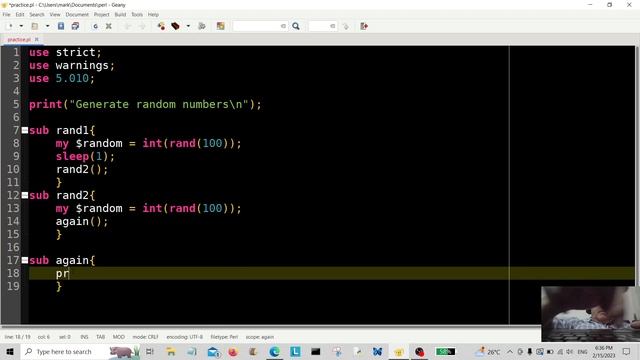Expand the New file template dropdown arrow

click(21, 26)
